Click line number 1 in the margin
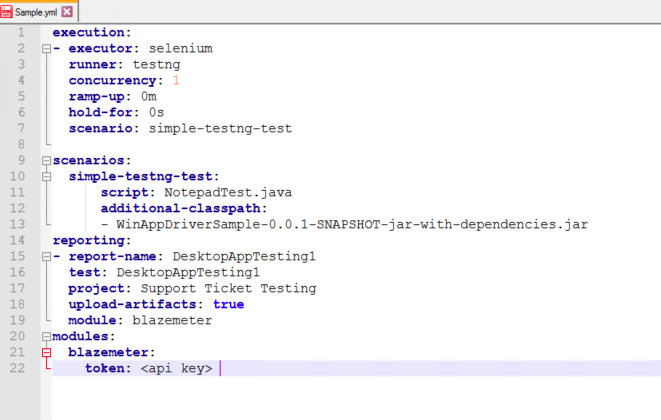 click(21, 32)
